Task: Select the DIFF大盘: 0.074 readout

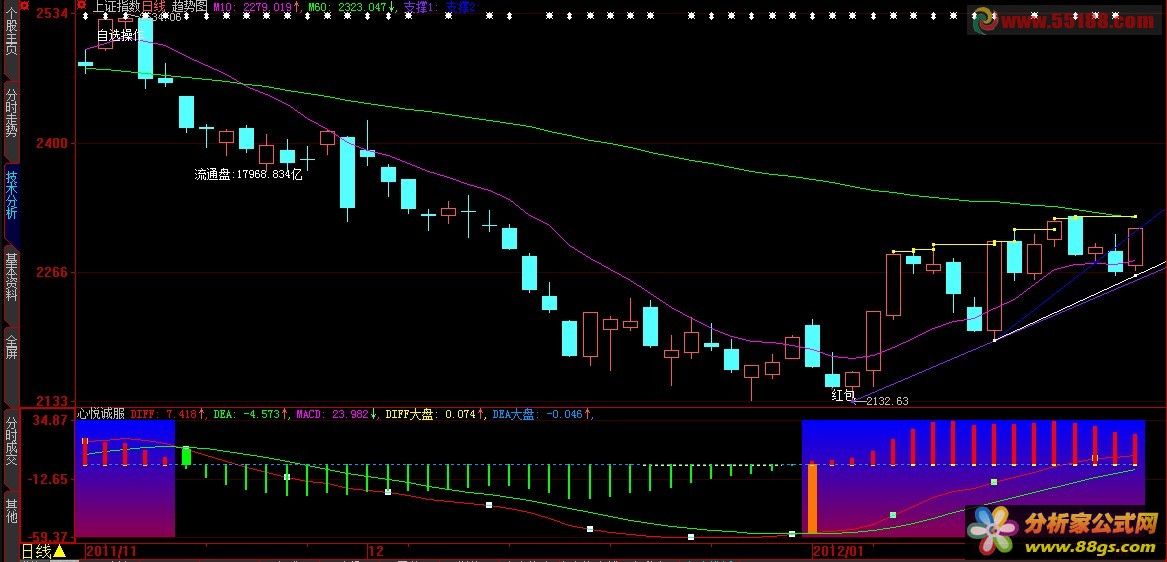Action: 435,414
